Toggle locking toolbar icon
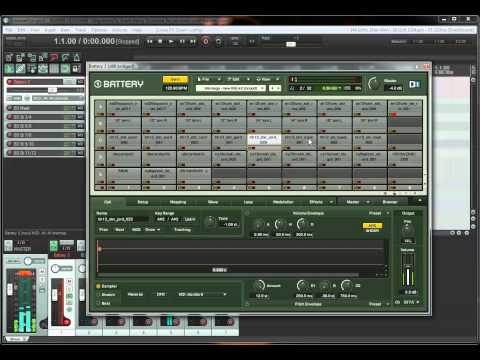 [77, 69]
